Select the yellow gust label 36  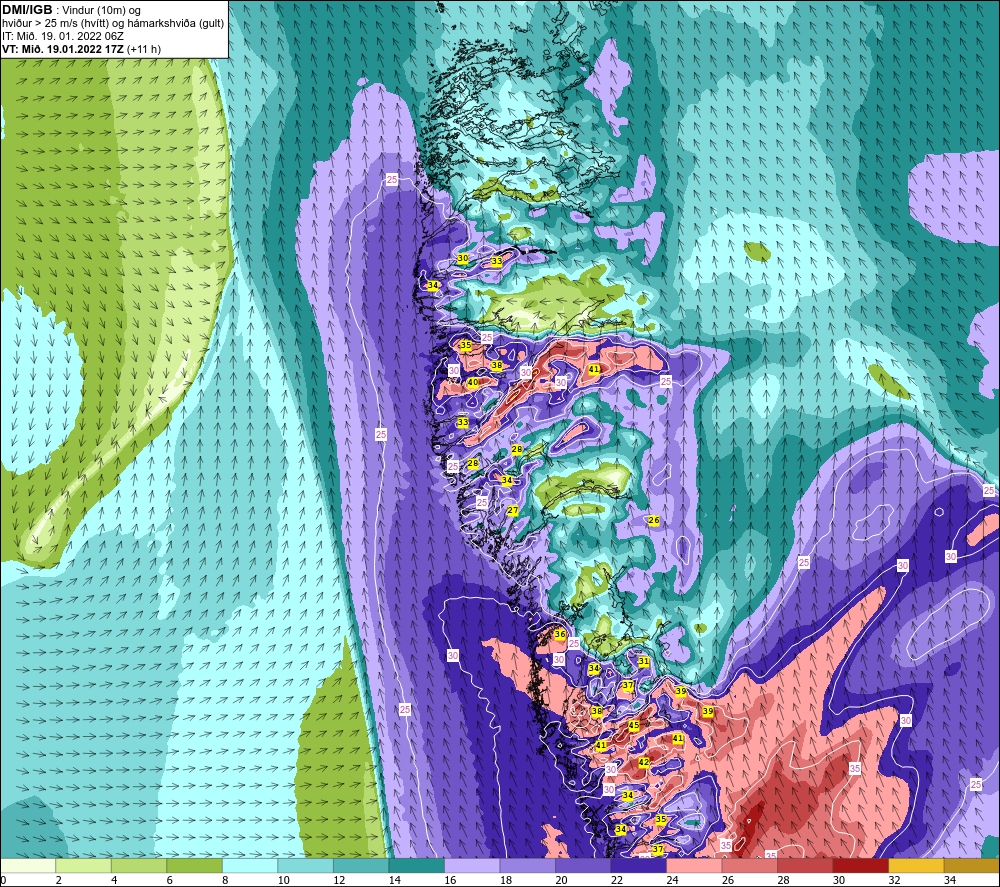click(560, 634)
